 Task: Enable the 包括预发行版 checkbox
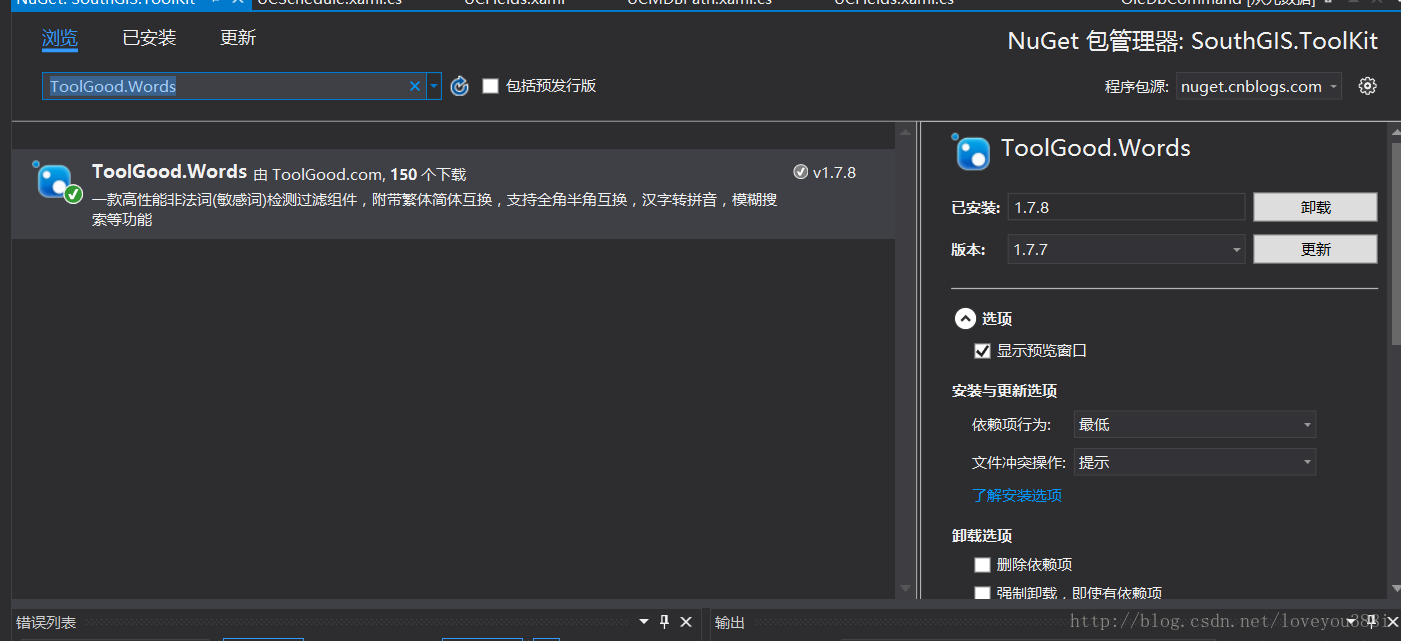pyautogui.click(x=490, y=86)
